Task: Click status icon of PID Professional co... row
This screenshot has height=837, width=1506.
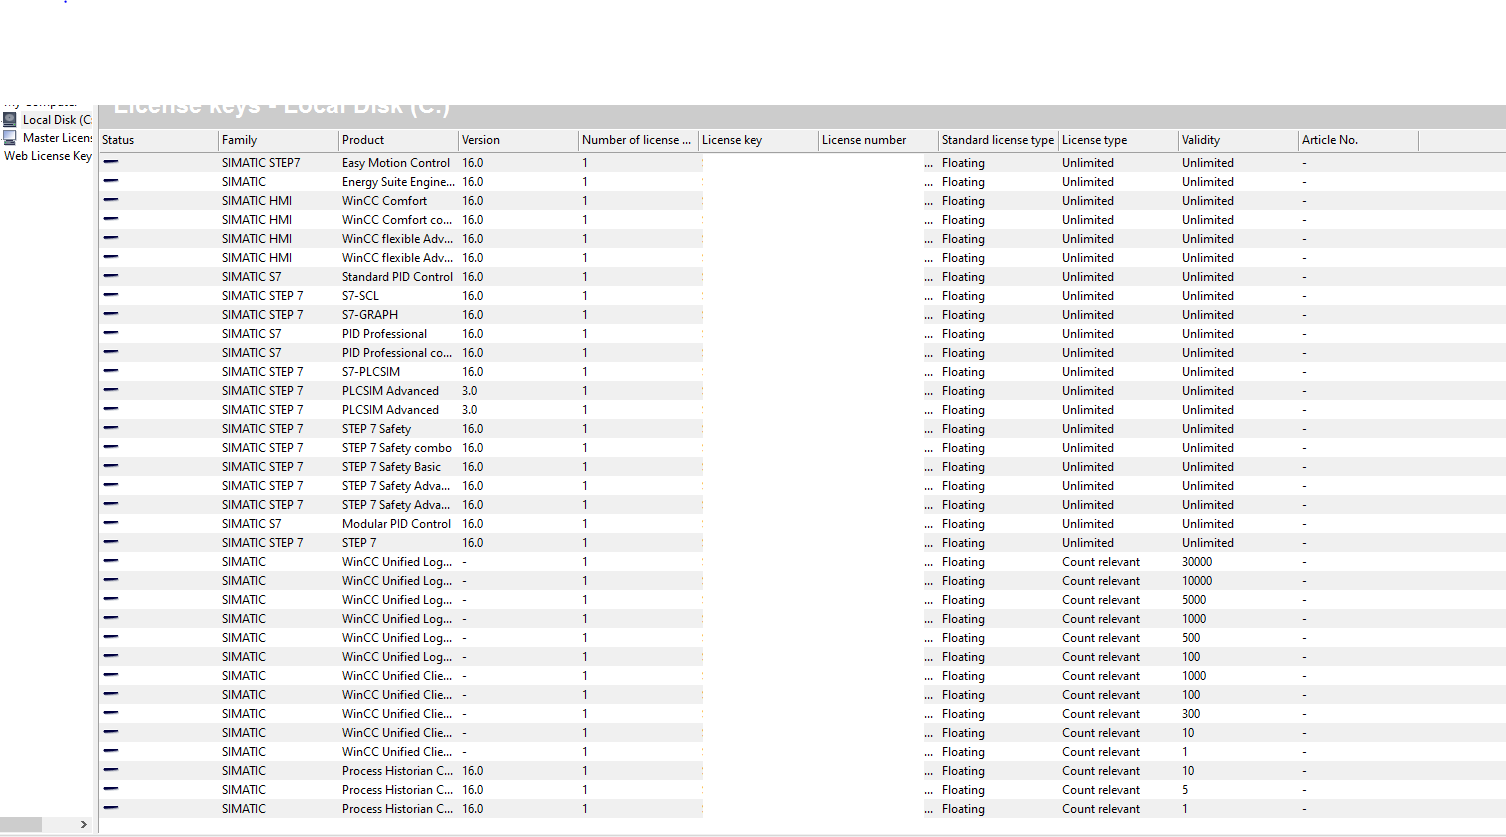Action: (x=110, y=352)
